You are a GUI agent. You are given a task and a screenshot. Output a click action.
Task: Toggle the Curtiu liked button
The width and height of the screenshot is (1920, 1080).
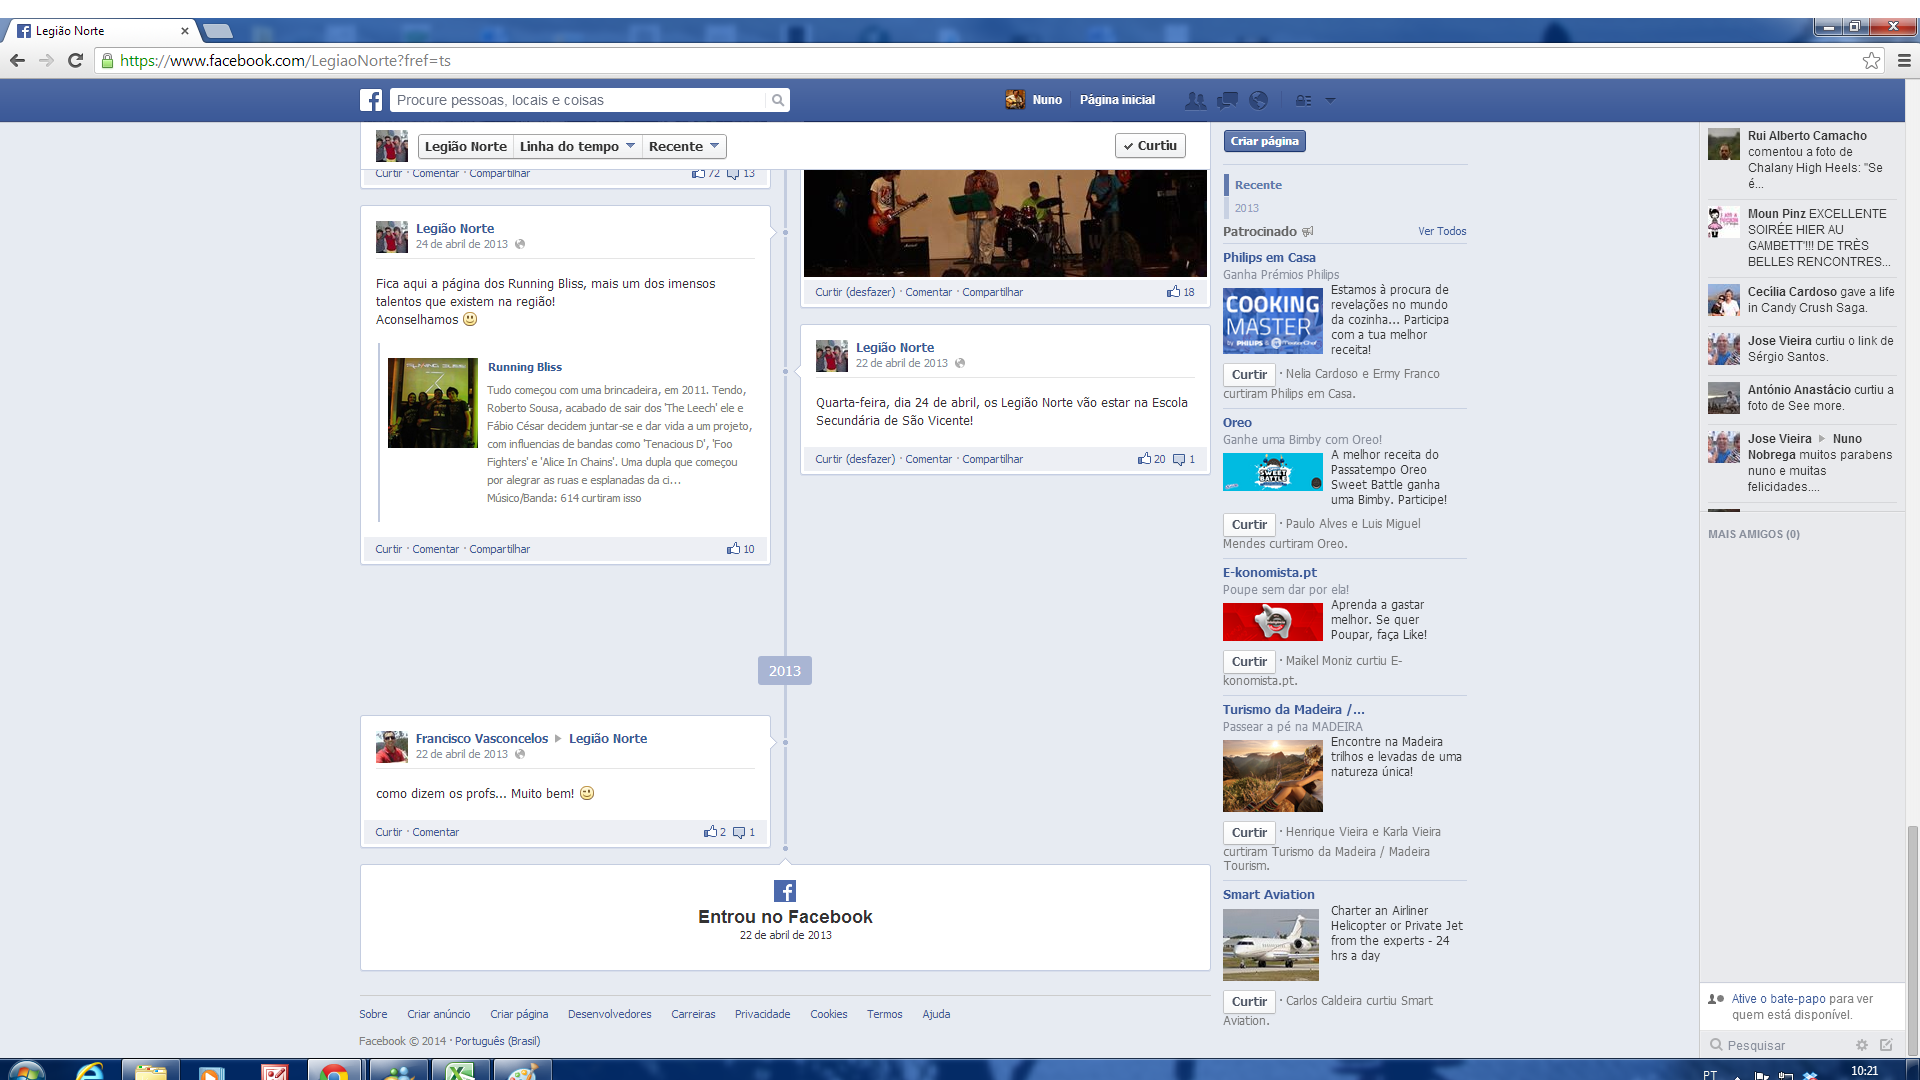click(1150, 146)
